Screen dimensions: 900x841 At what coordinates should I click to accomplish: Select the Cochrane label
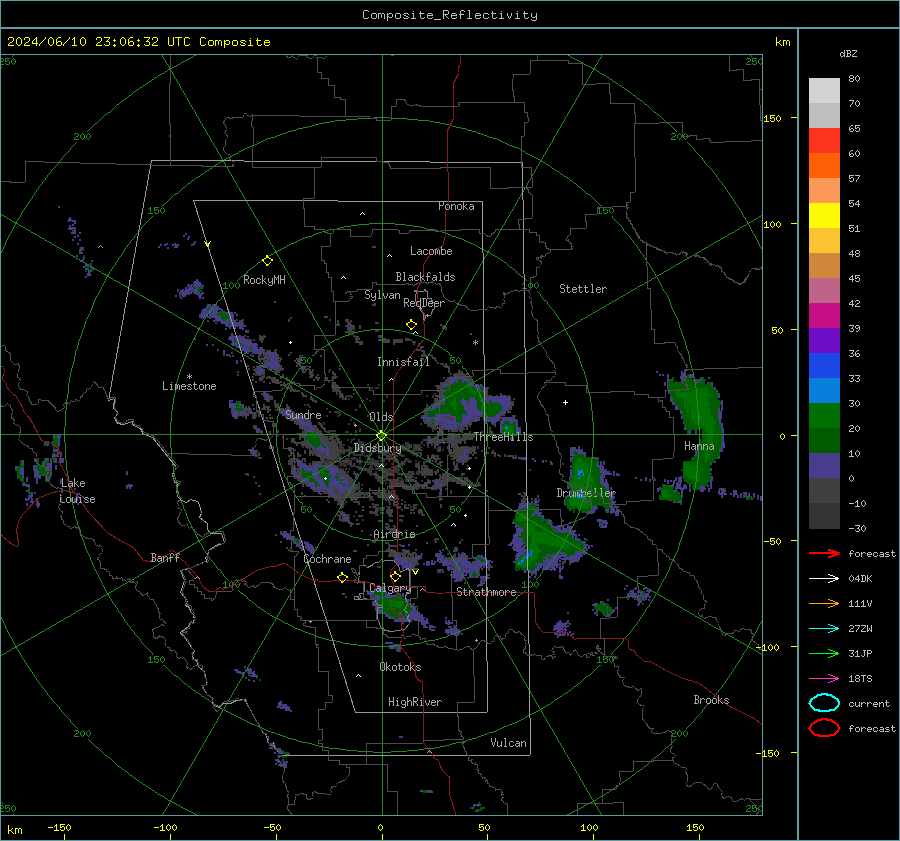click(x=327, y=559)
